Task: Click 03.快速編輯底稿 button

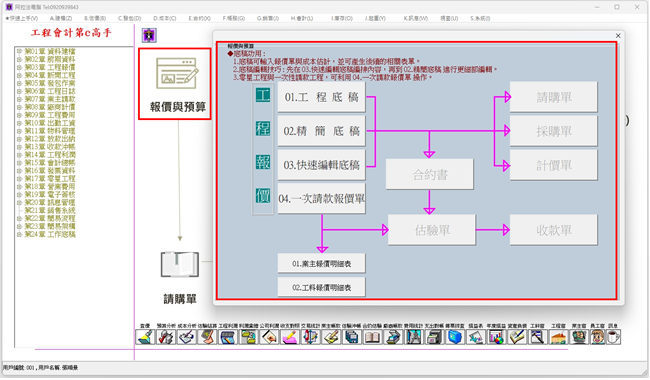Action: pyautogui.click(x=321, y=165)
